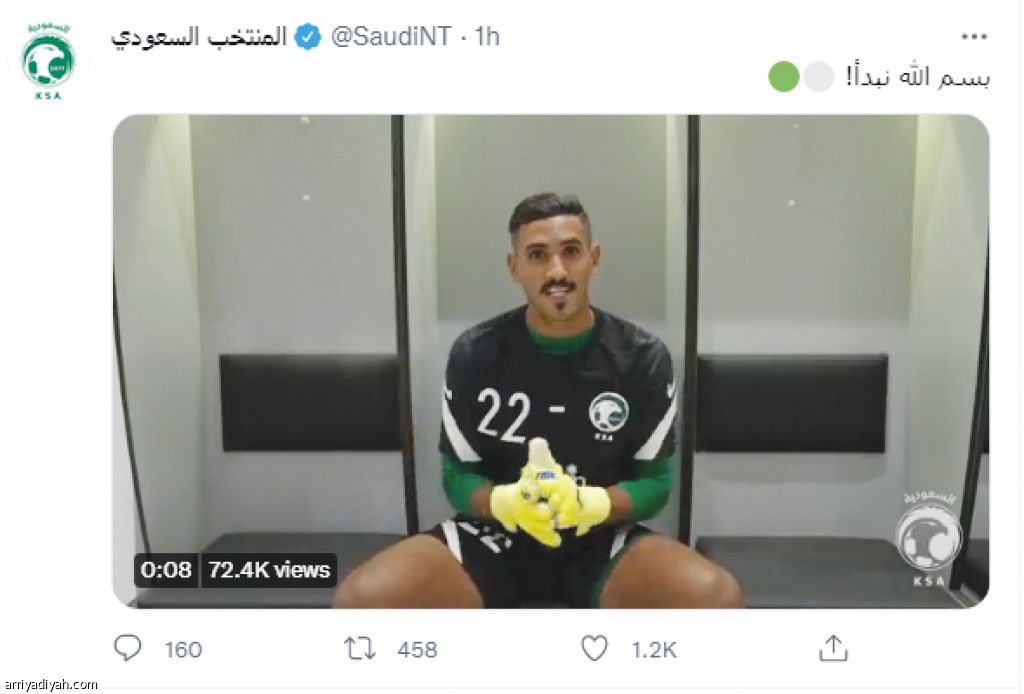Image resolution: width=1024 pixels, height=694 pixels.
Task: Click the blue verified badge
Action: 308,37
